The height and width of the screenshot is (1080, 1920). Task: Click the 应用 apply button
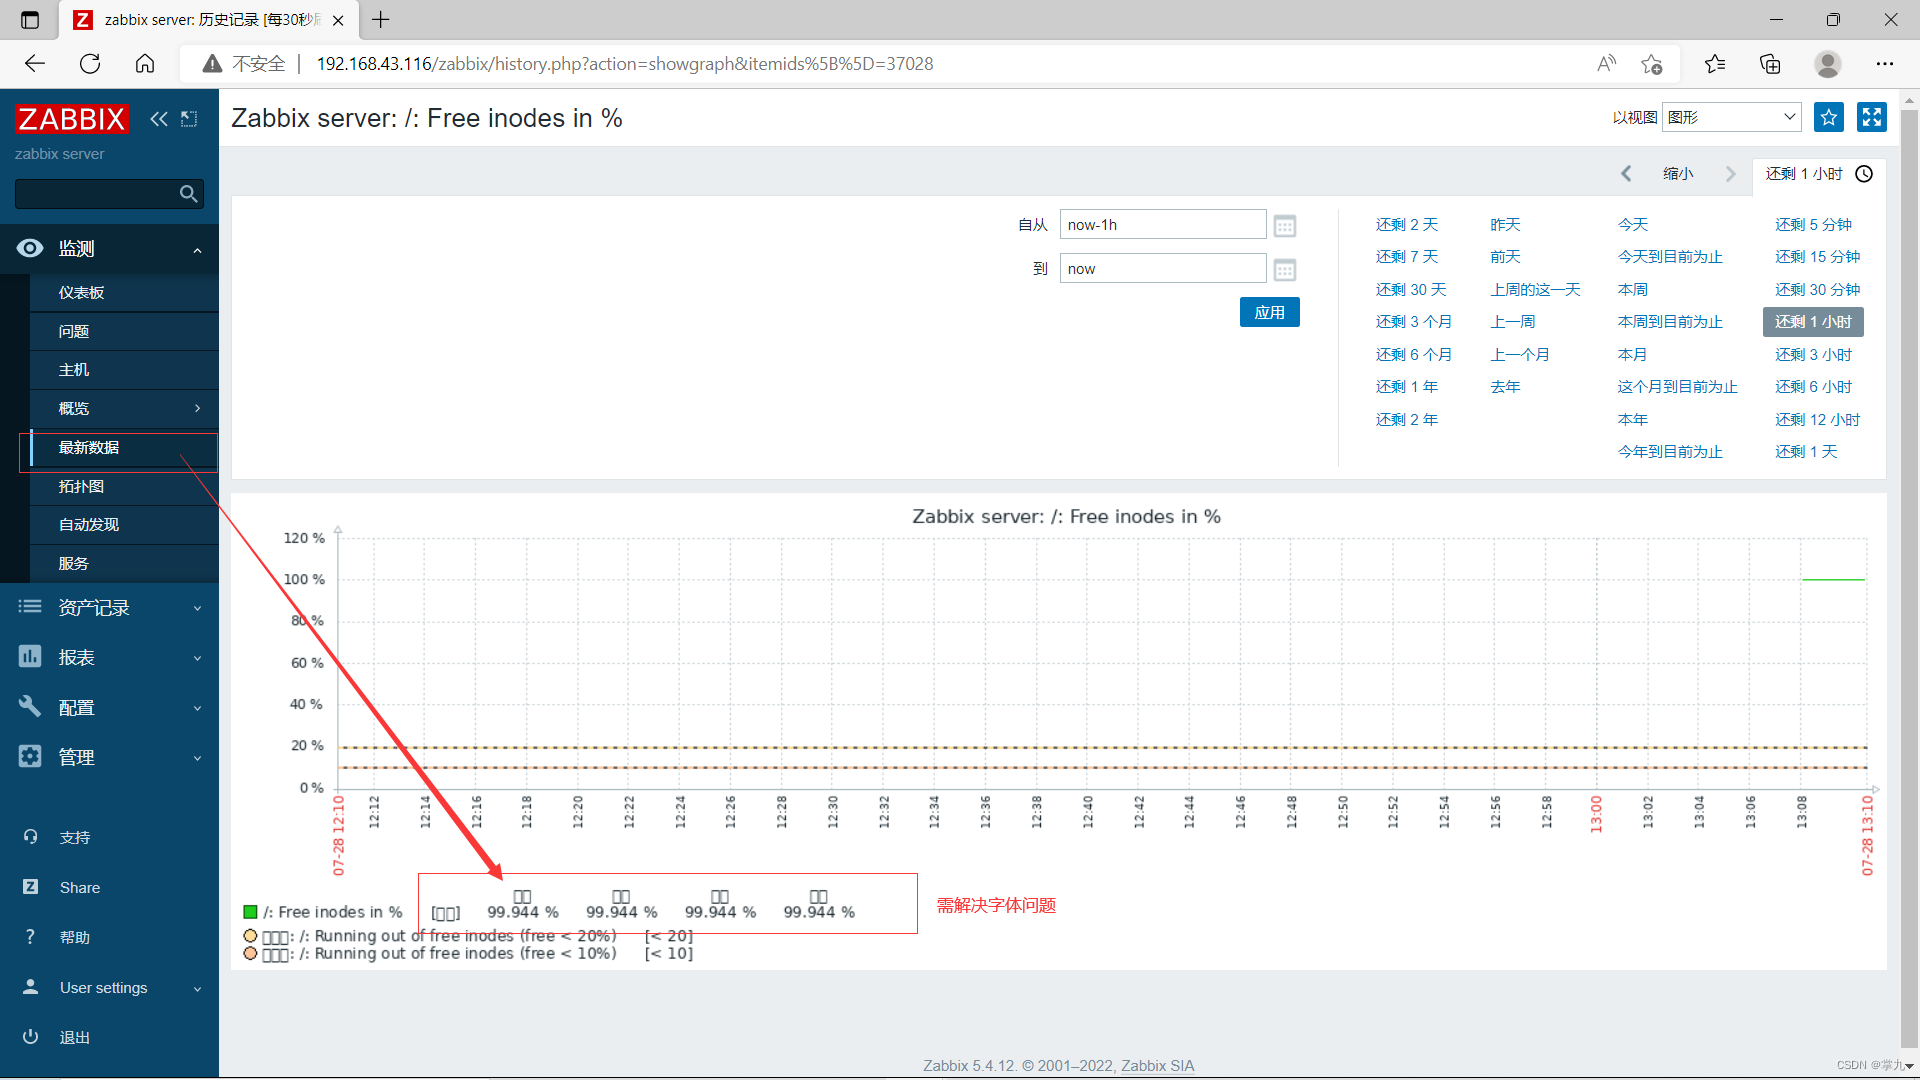coord(1269,313)
